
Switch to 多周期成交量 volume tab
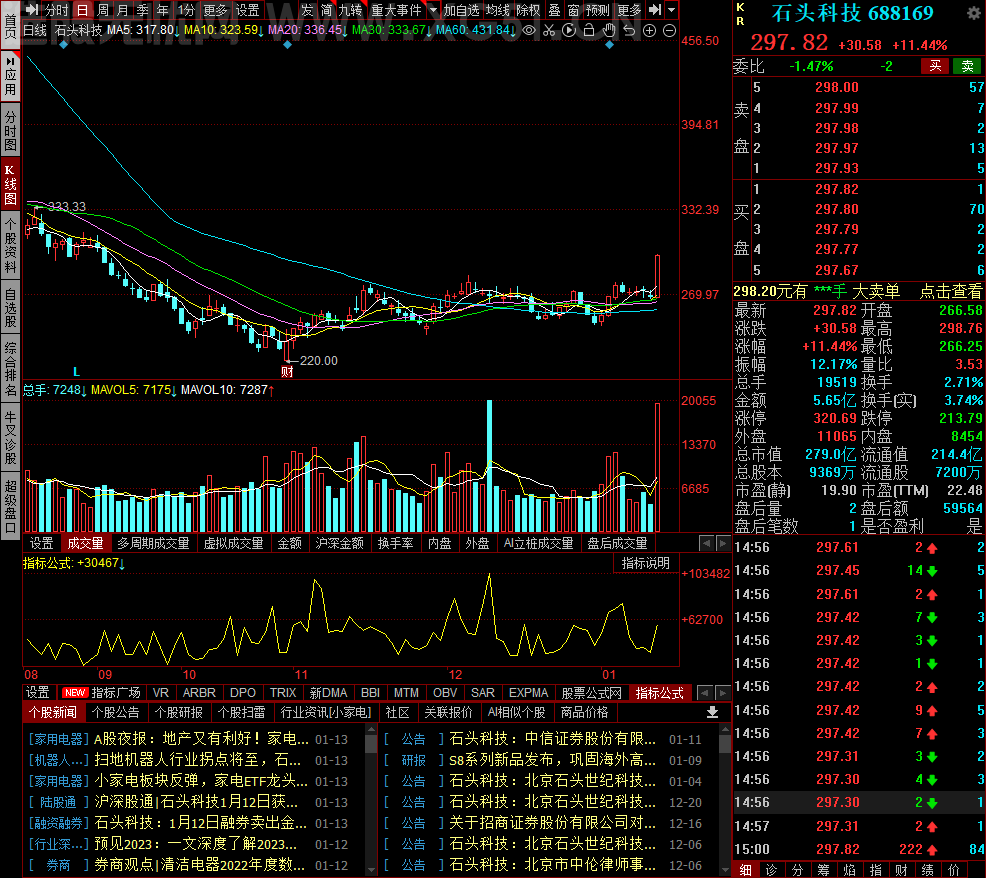(153, 543)
